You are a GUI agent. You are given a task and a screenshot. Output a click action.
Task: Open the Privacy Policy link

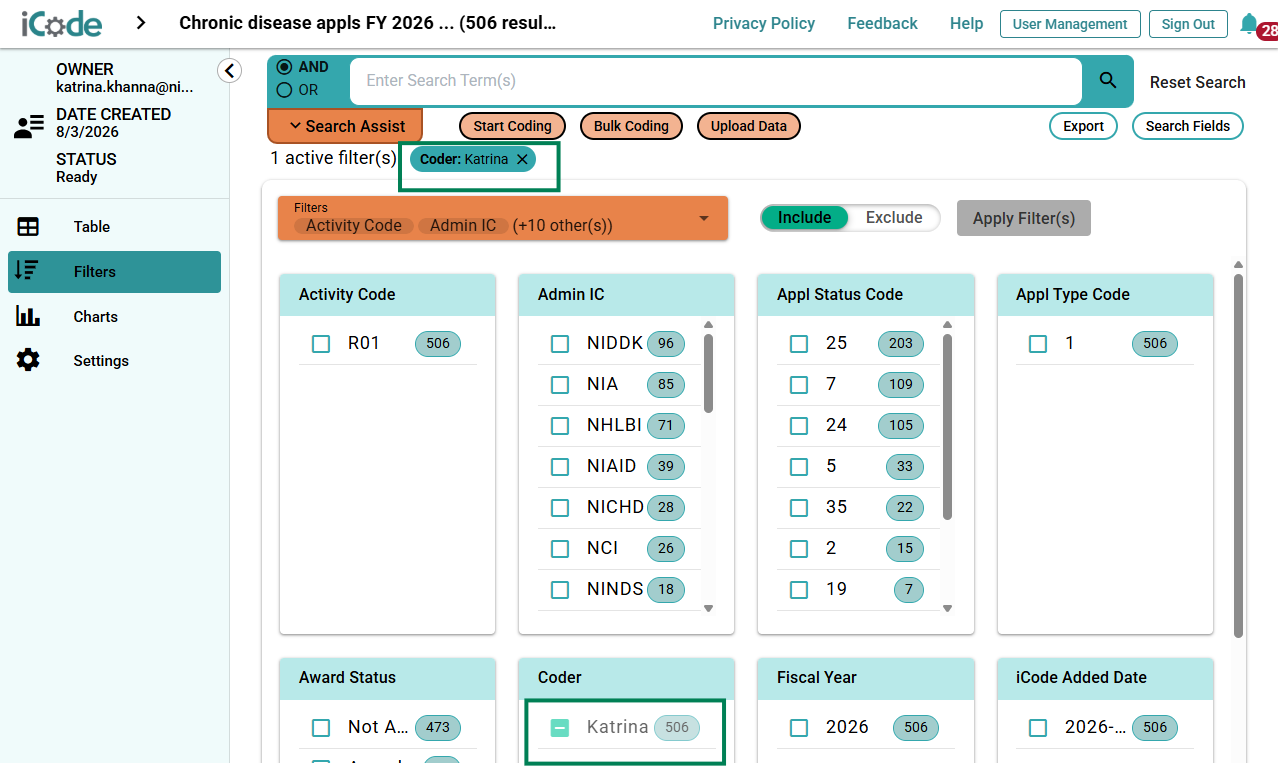764,23
